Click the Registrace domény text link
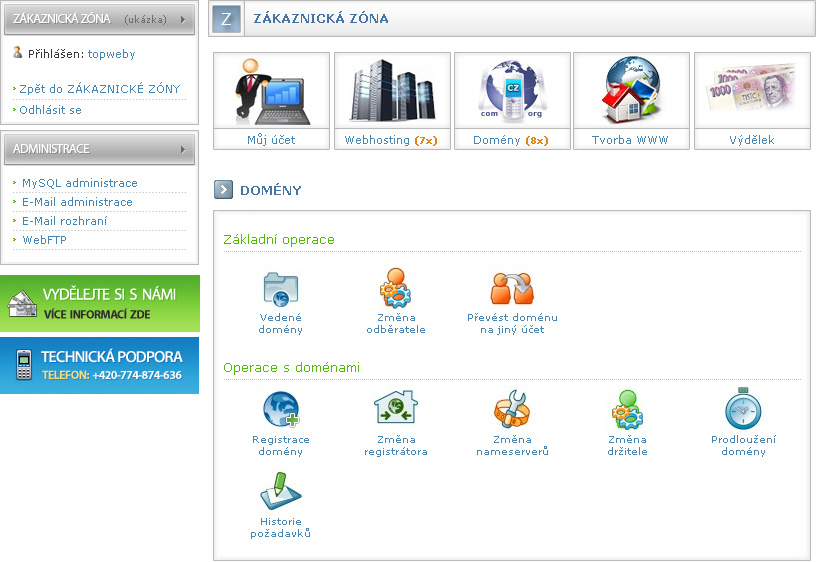816x562 pixels. point(280,445)
